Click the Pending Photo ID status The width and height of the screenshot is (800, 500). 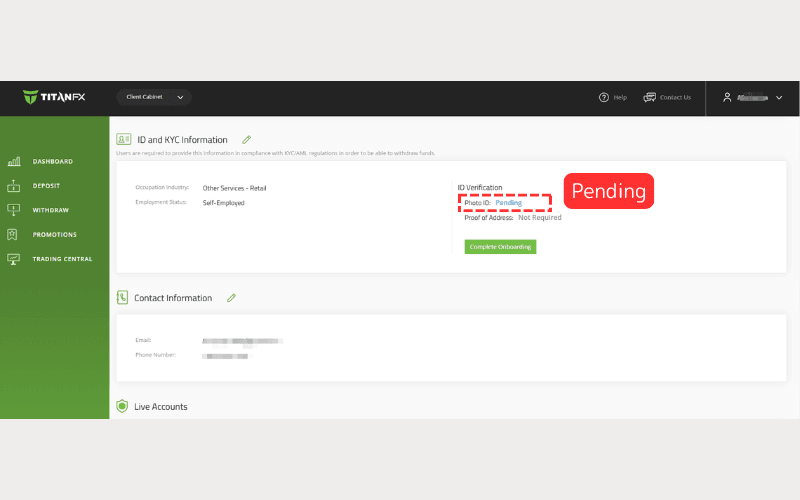tap(508, 203)
